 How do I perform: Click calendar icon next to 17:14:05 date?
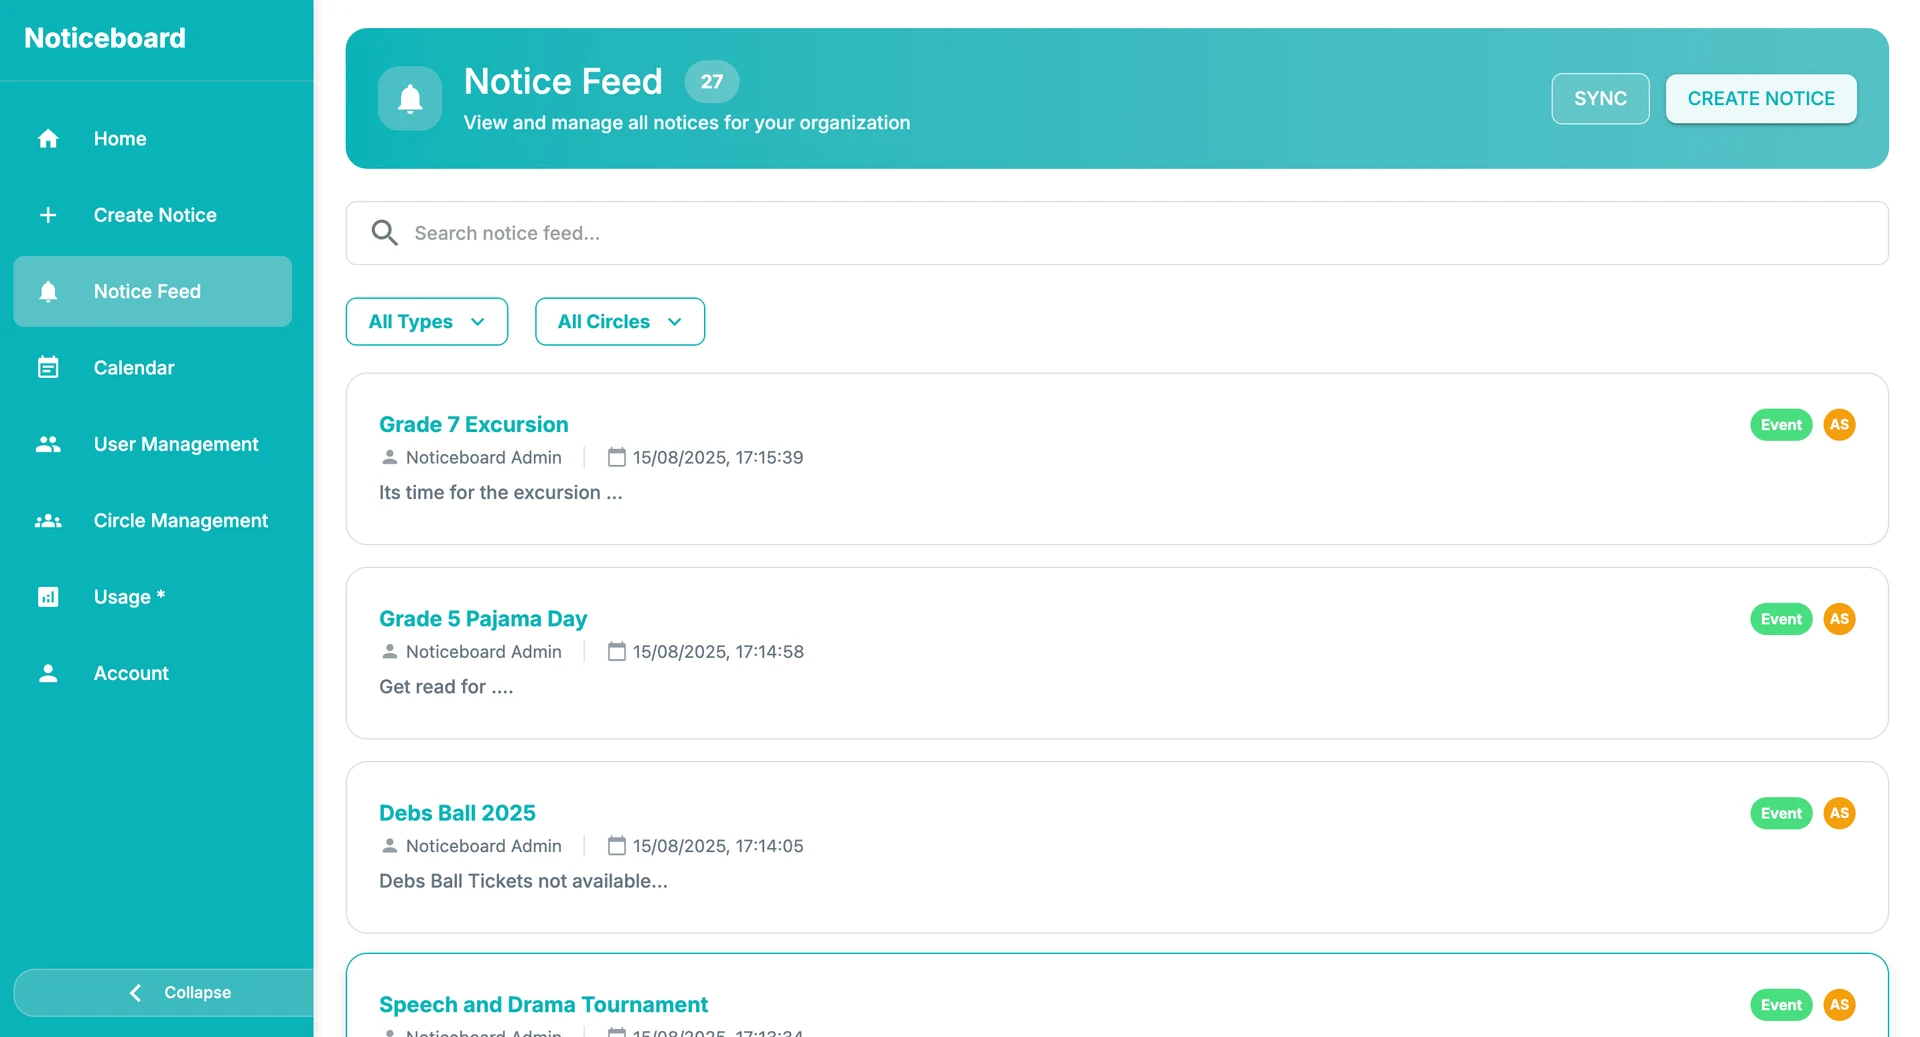point(617,845)
